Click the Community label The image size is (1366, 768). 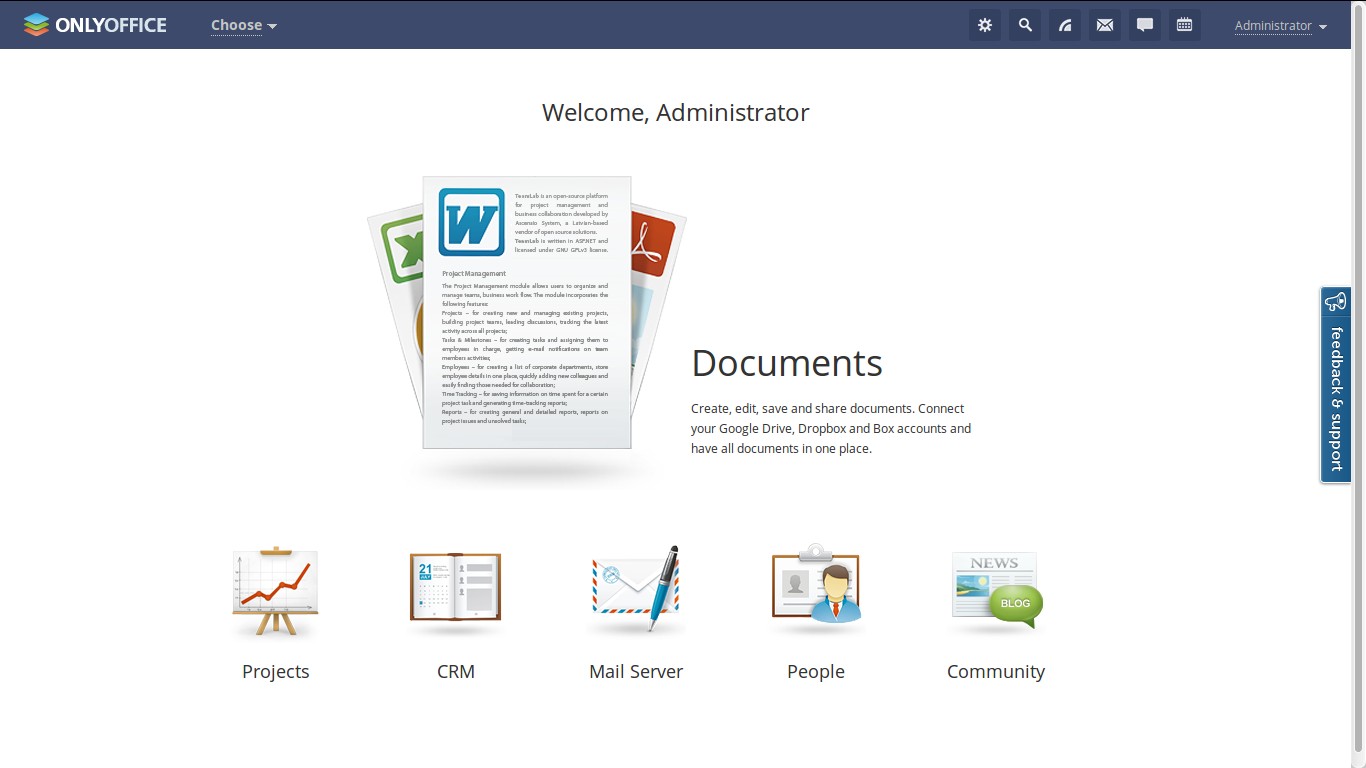coord(996,672)
